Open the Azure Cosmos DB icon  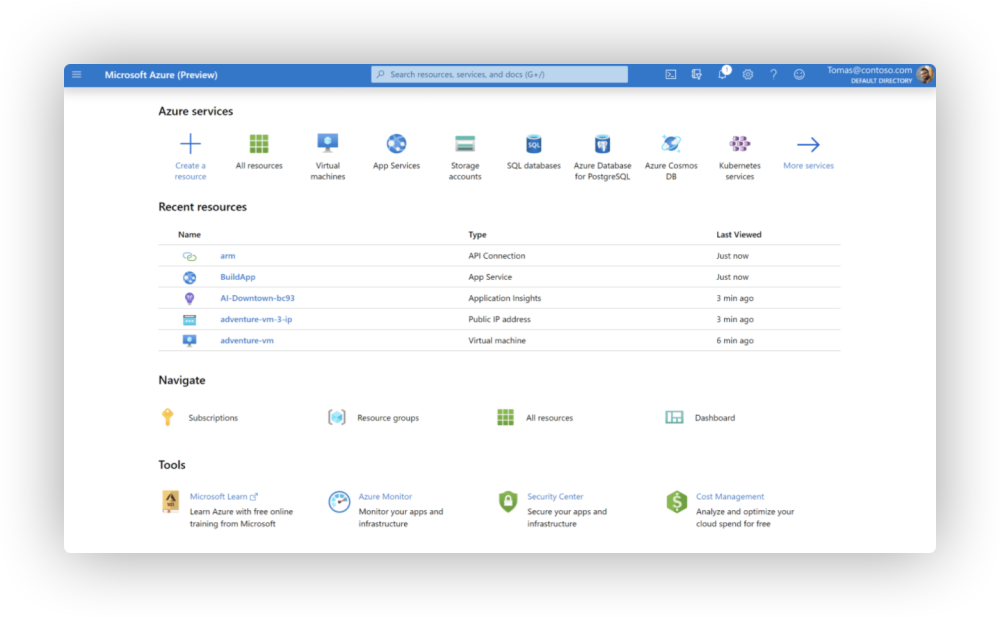pyautogui.click(x=671, y=144)
